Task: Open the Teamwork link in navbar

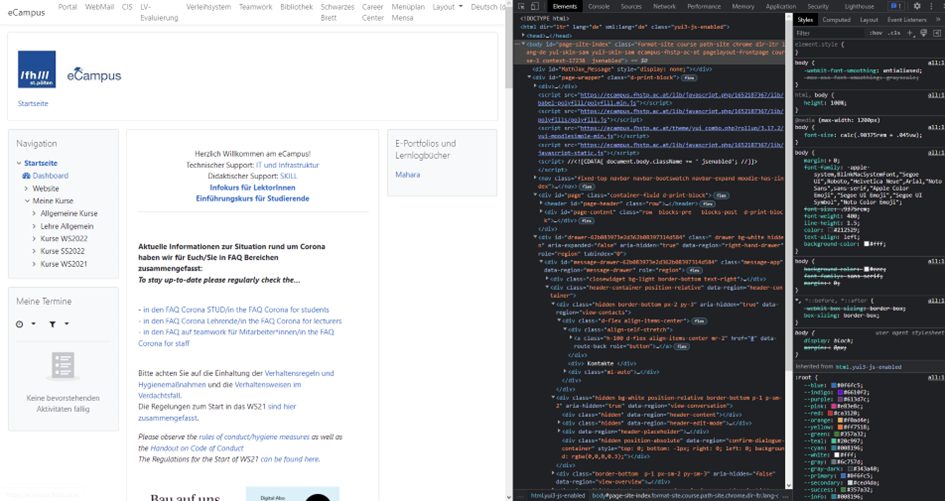Action: 256,7
